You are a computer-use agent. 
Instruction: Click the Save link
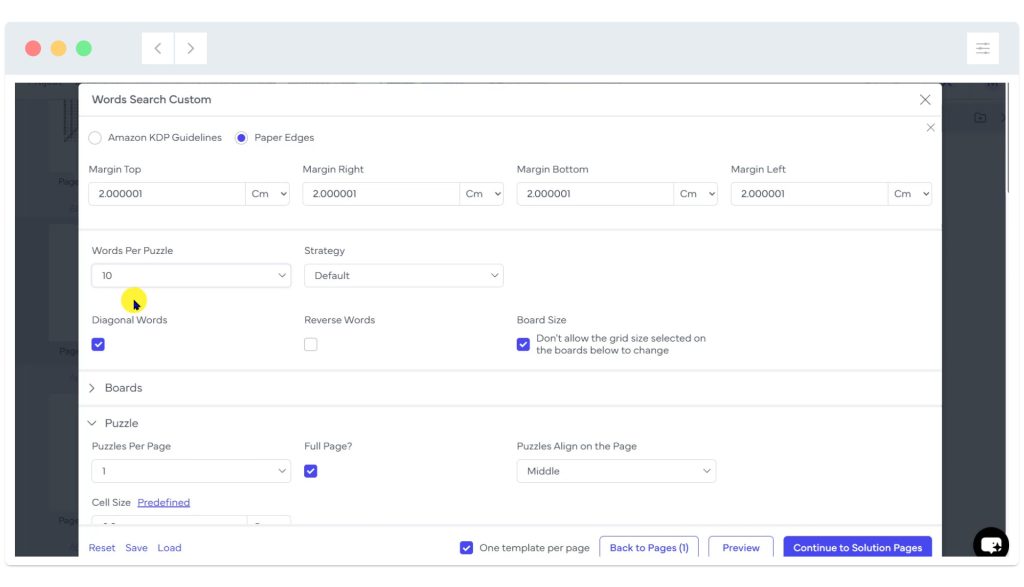136,548
